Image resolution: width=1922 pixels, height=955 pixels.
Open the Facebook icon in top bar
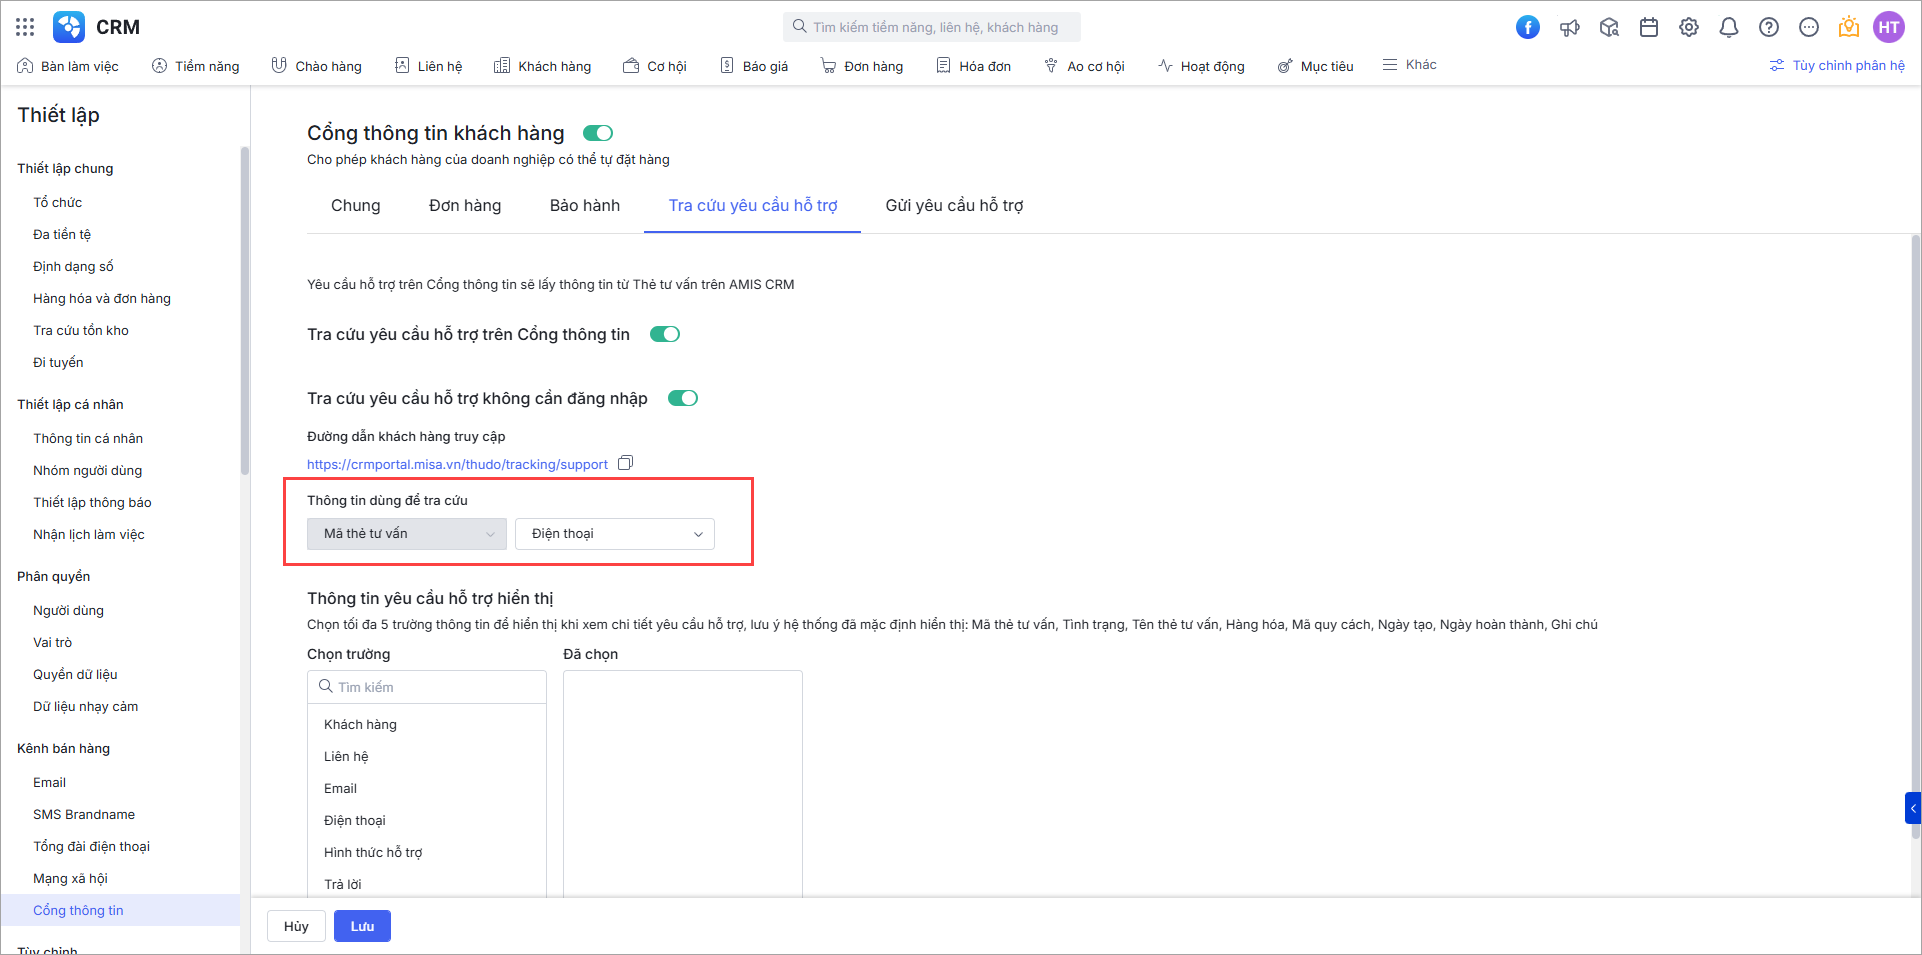tap(1528, 27)
